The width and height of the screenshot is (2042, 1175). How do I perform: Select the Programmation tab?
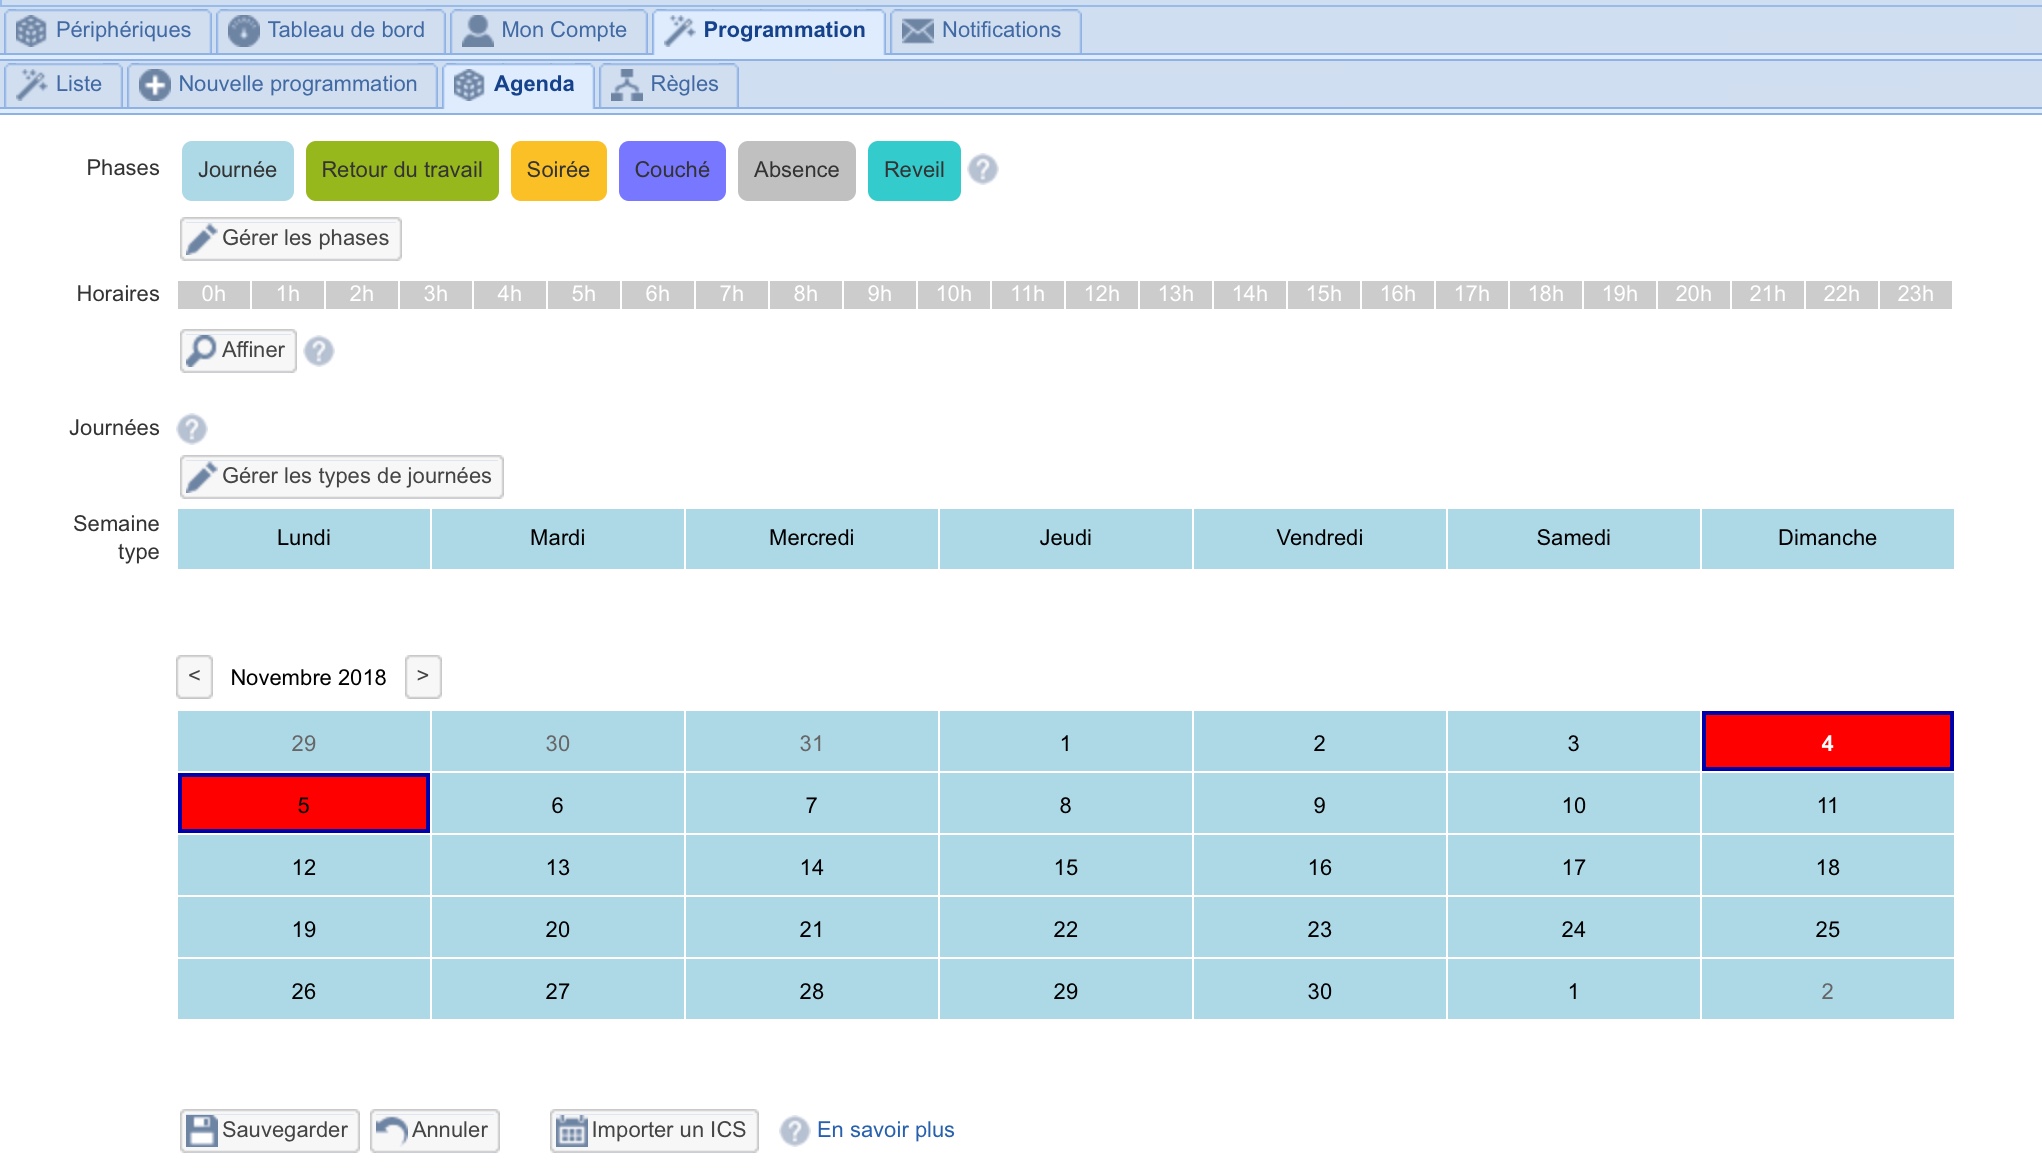767,30
